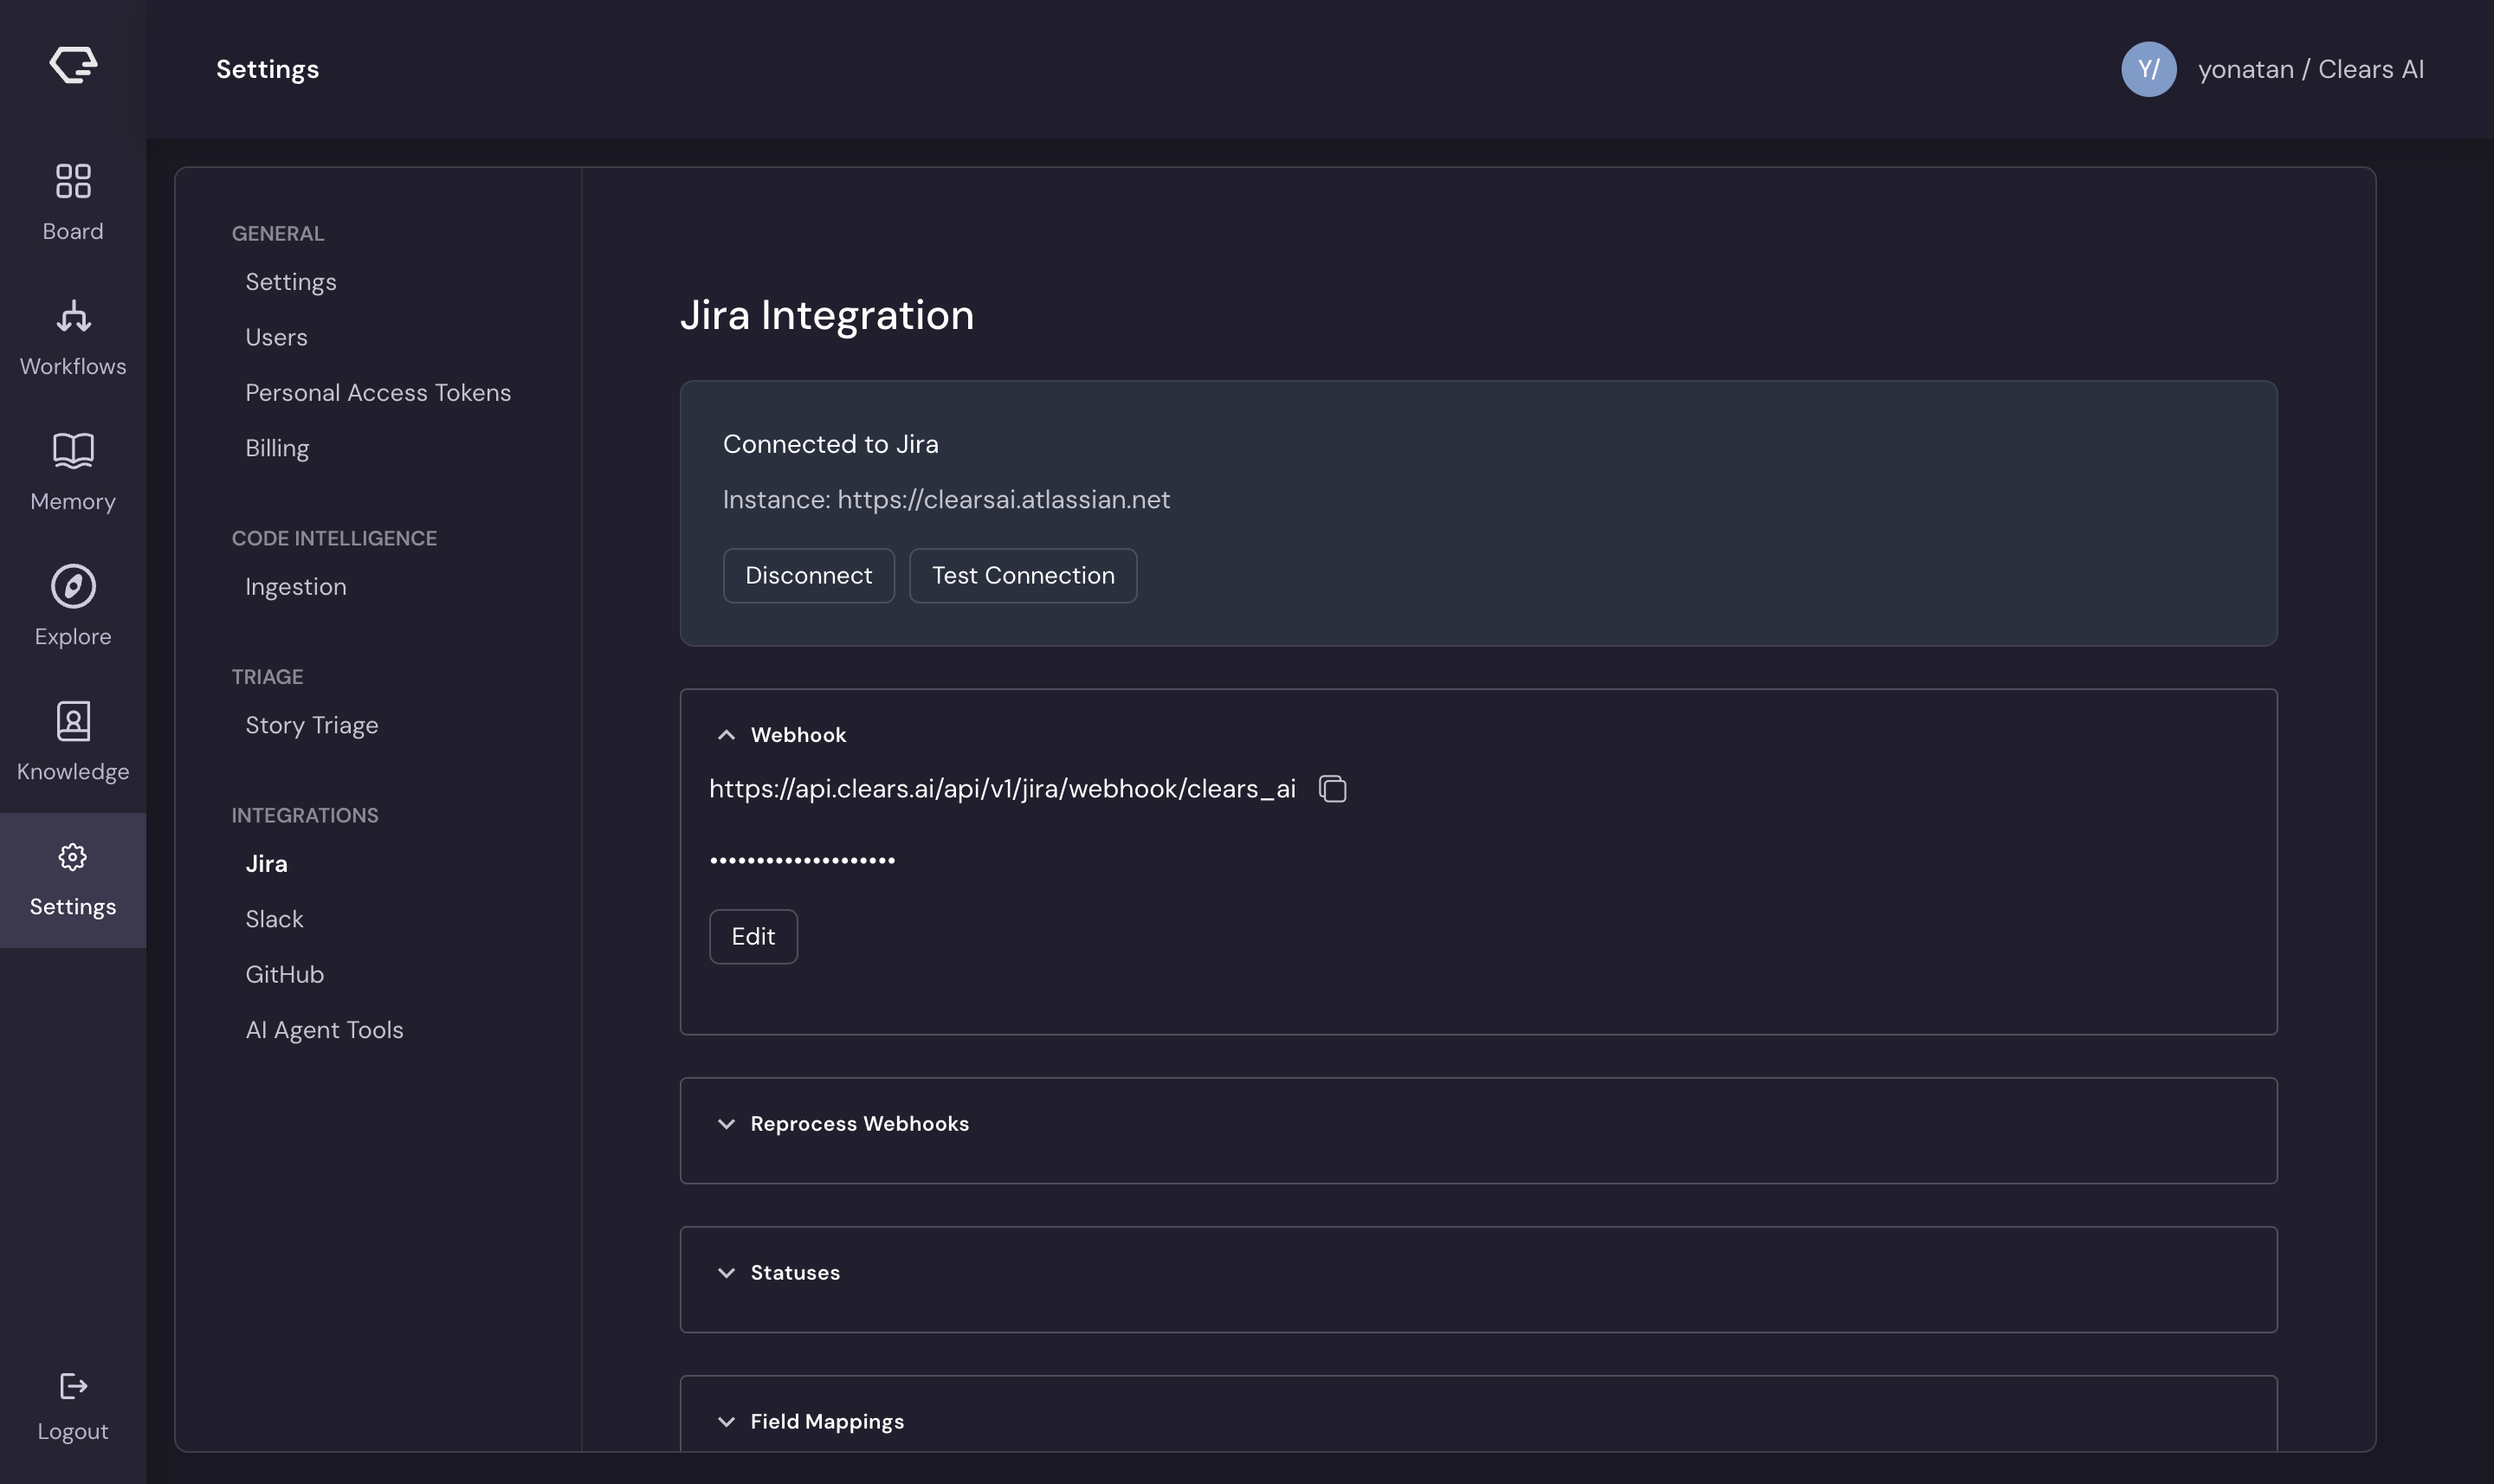Copy the webhook URL with copy icon
The height and width of the screenshot is (1484, 2494).
pos(1332,789)
